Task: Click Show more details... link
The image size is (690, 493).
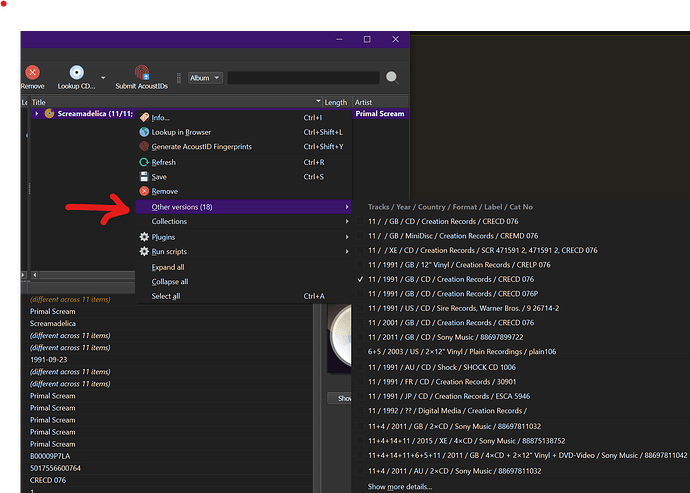Action: (400, 486)
